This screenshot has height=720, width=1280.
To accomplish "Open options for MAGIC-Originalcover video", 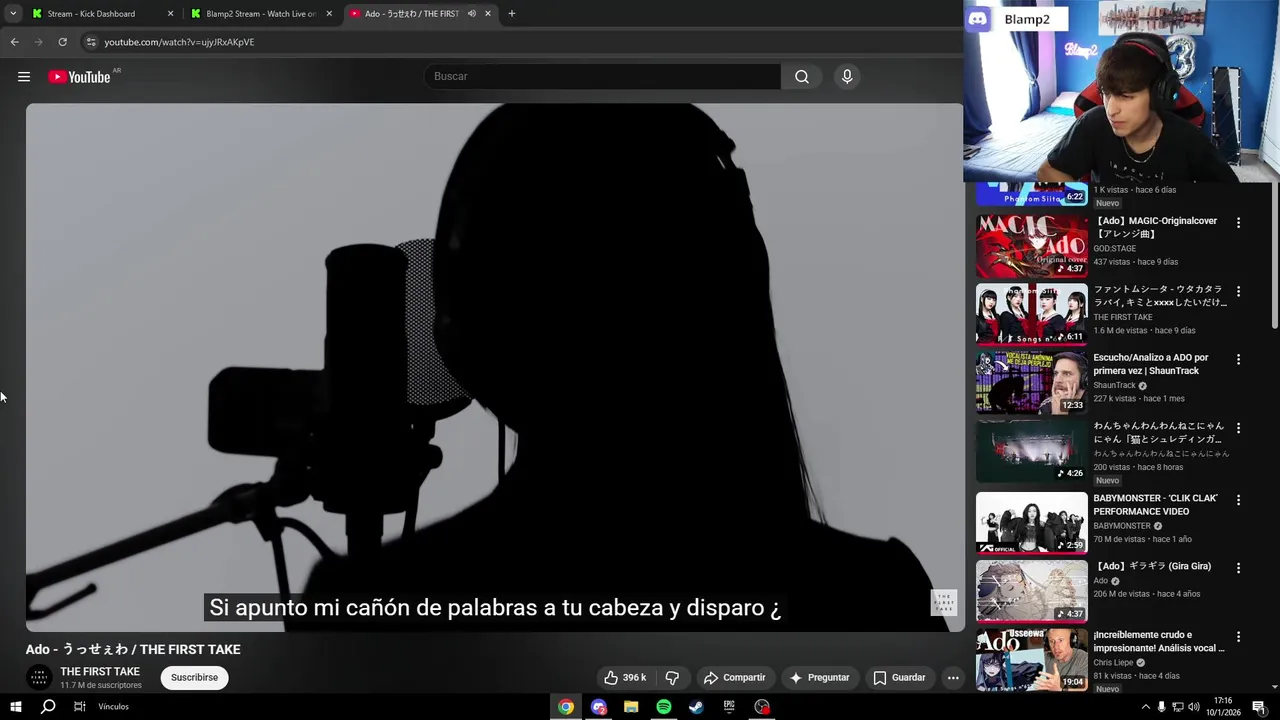I will pos(1238,223).
